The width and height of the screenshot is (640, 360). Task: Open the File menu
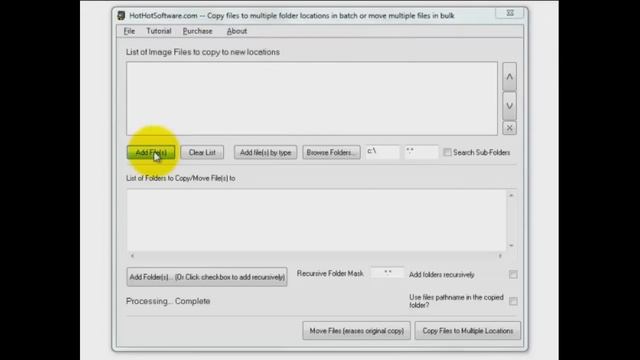pos(129,31)
